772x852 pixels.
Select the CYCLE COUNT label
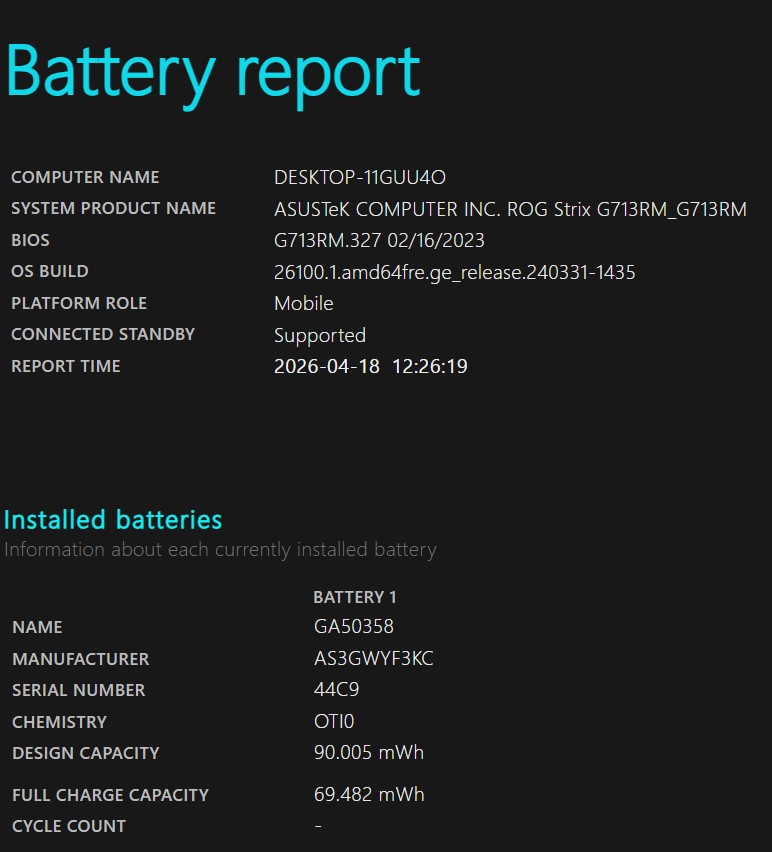pos(68,827)
